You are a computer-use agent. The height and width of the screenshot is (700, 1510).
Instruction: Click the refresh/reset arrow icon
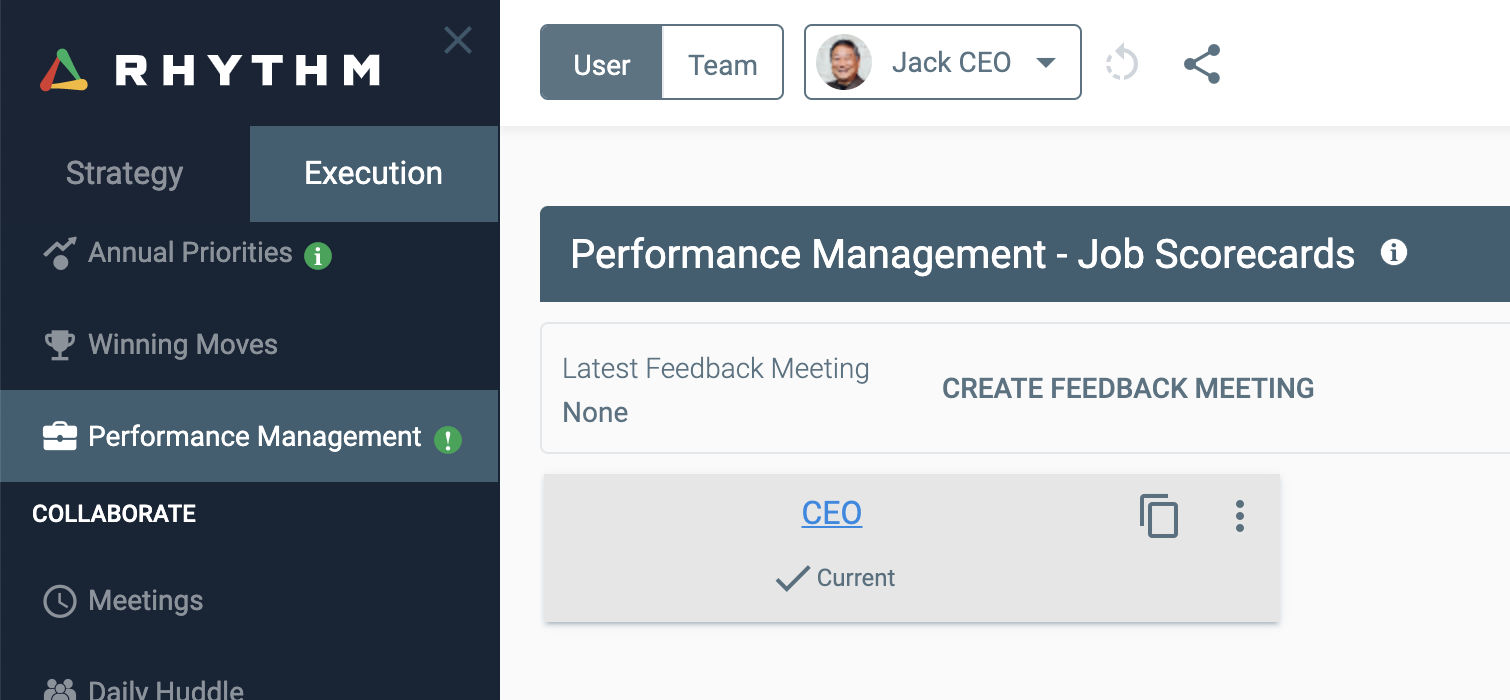1122,64
